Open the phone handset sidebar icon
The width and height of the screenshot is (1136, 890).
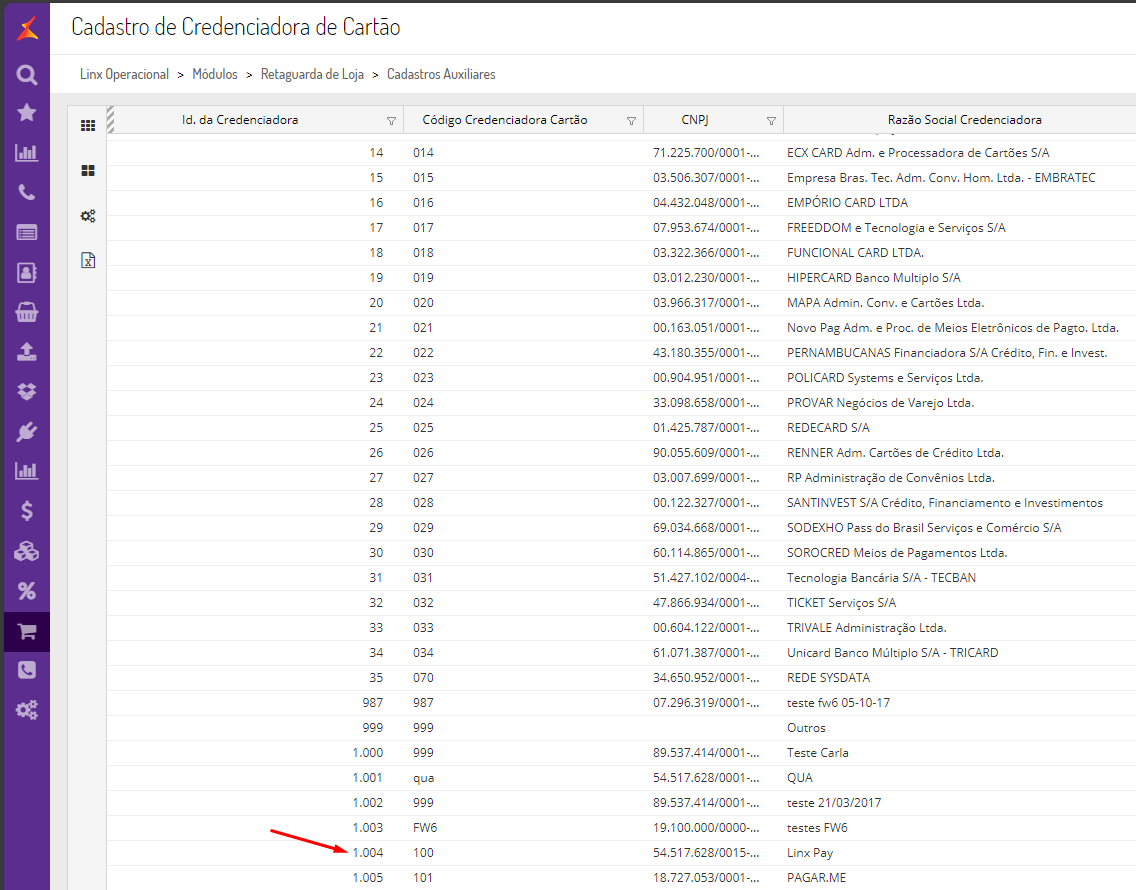tap(27, 192)
